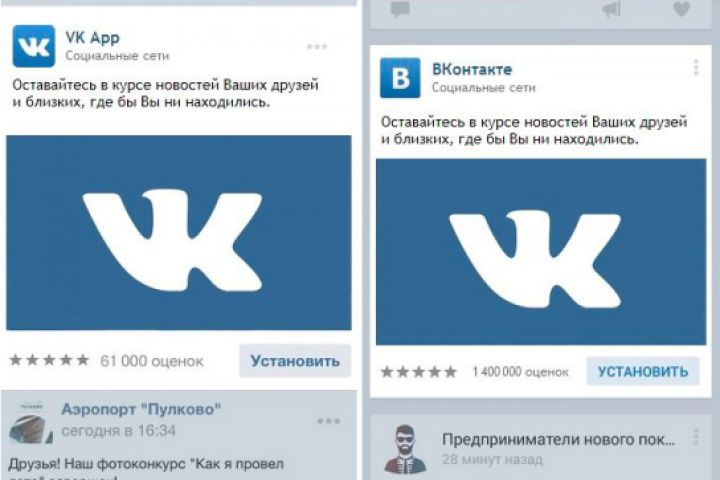
Task: Tap the bearded man avatar icon
Action: [x=405, y=450]
